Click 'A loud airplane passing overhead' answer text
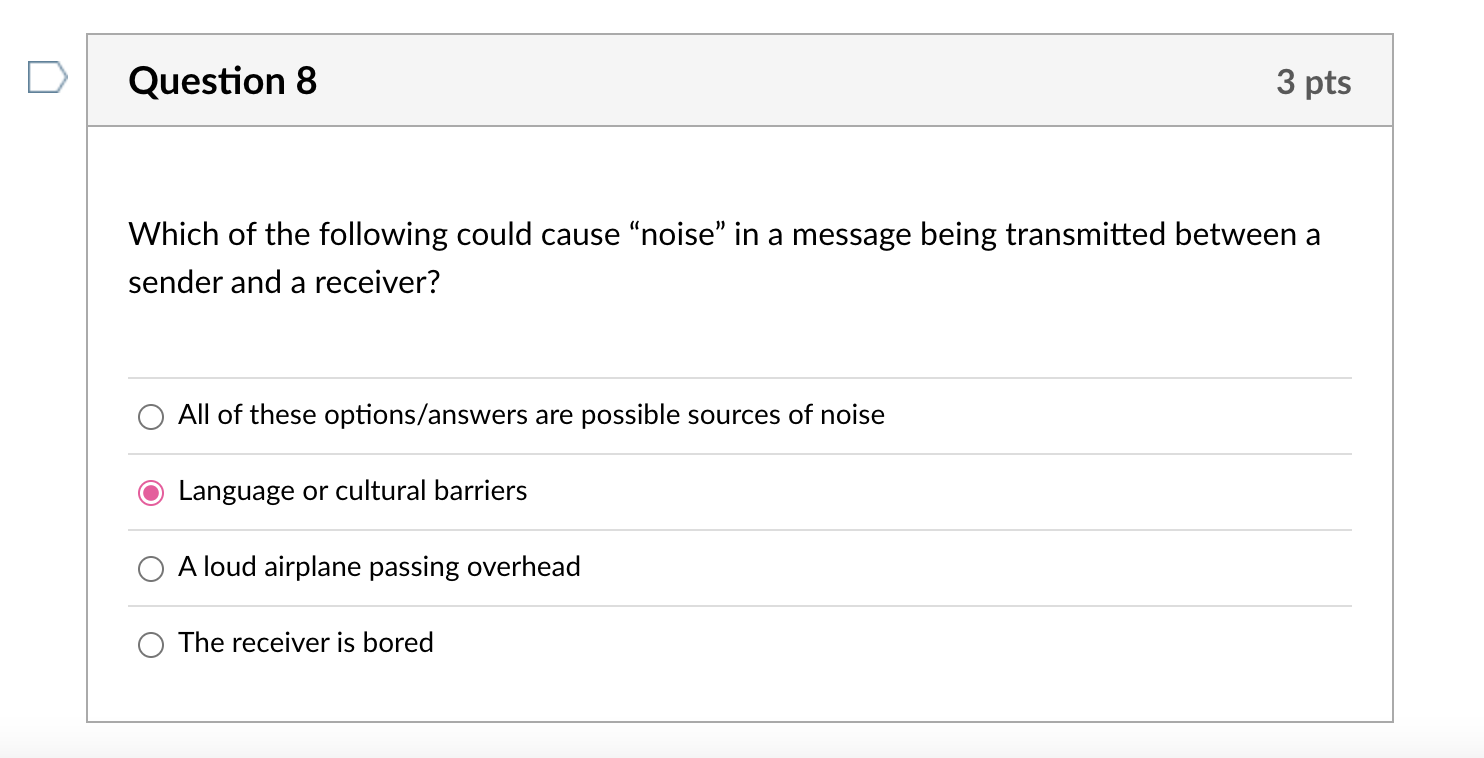1484x758 pixels. [379, 566]
